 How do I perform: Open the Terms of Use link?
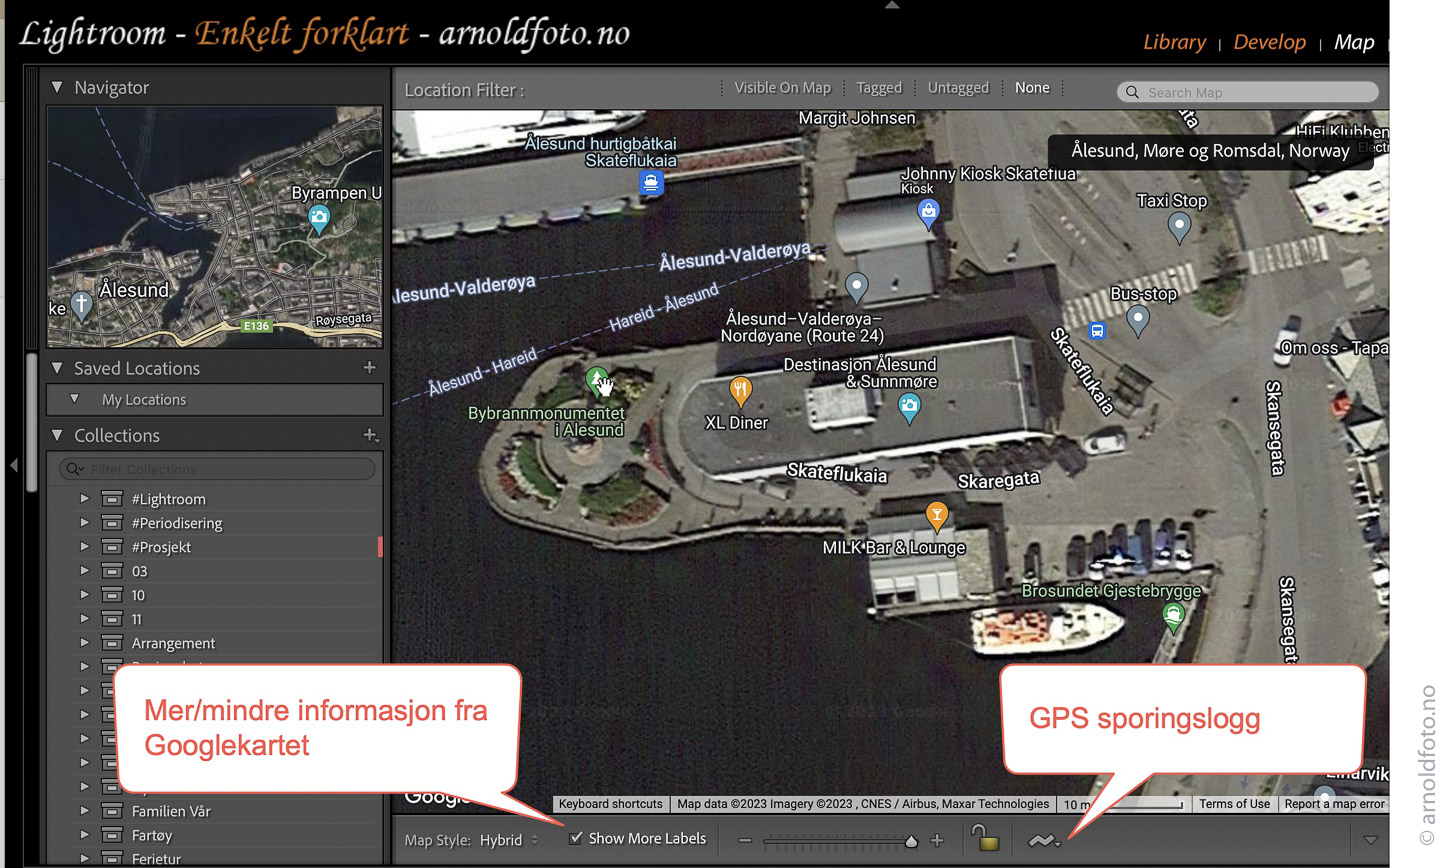coord(1234,804)
